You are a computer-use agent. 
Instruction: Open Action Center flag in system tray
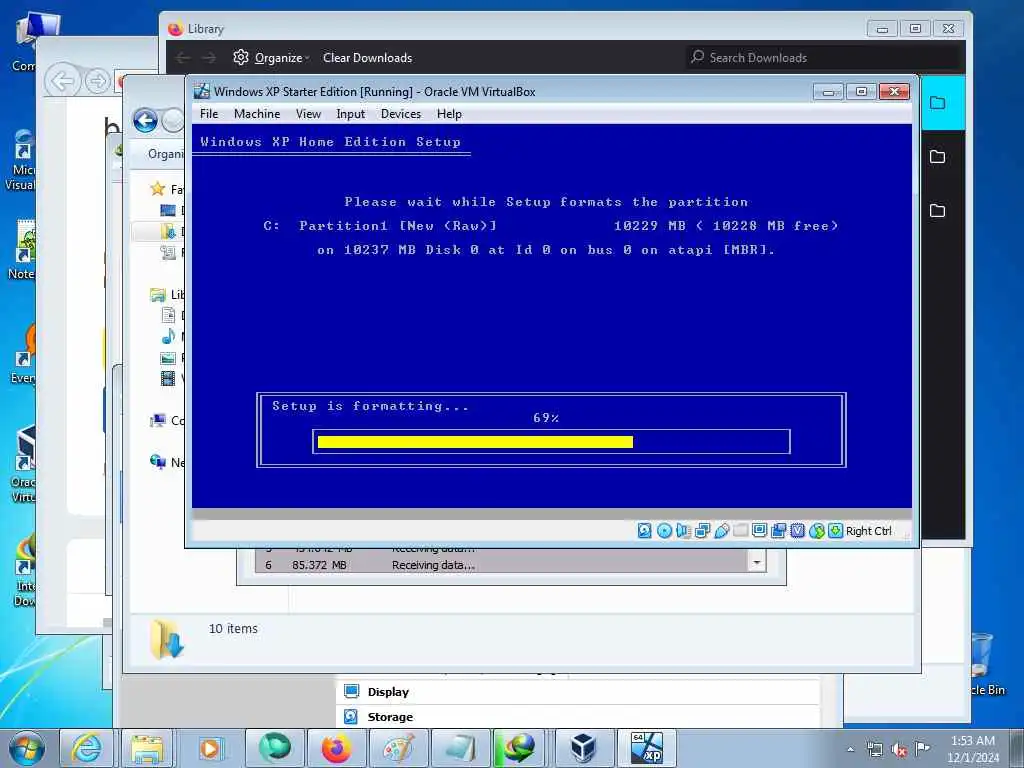(x=922, y=748)
